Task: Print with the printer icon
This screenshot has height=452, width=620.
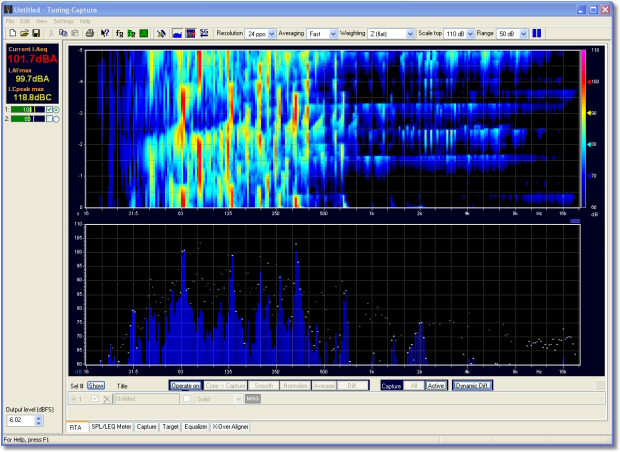Action: coord(90,34)
